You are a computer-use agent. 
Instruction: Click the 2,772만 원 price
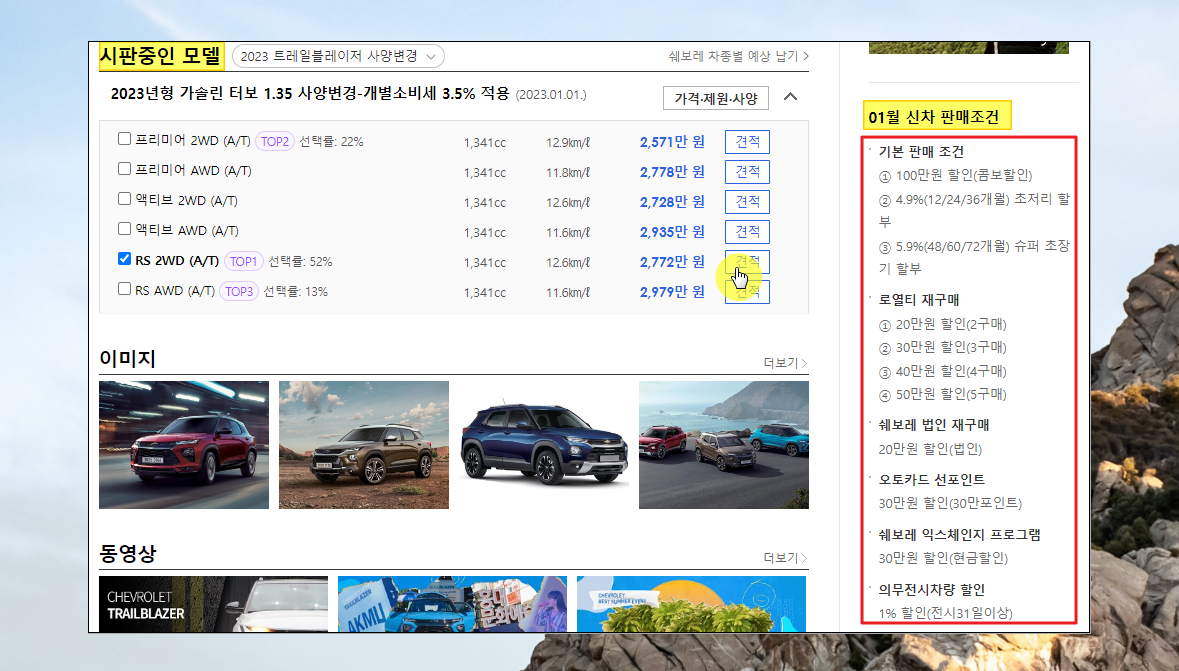click(672, 262)
